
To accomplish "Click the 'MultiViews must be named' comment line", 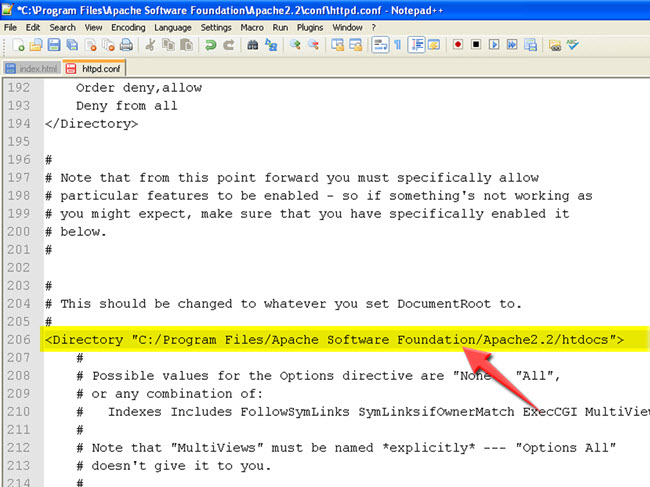I will [x=346, y=448].
